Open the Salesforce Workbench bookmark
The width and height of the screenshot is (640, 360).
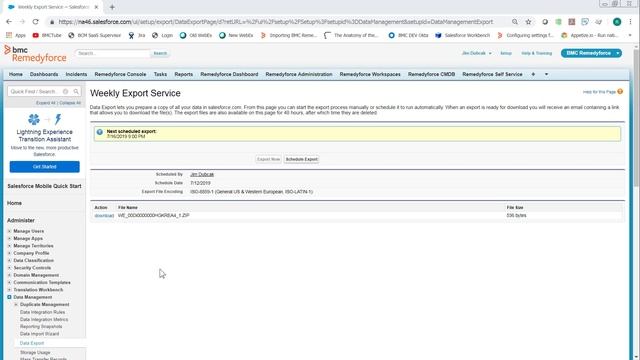coord(462,36)
